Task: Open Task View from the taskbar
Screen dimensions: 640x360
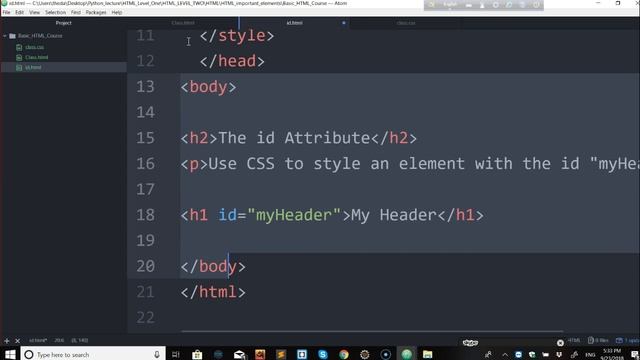Action: (x=176, y=355)
